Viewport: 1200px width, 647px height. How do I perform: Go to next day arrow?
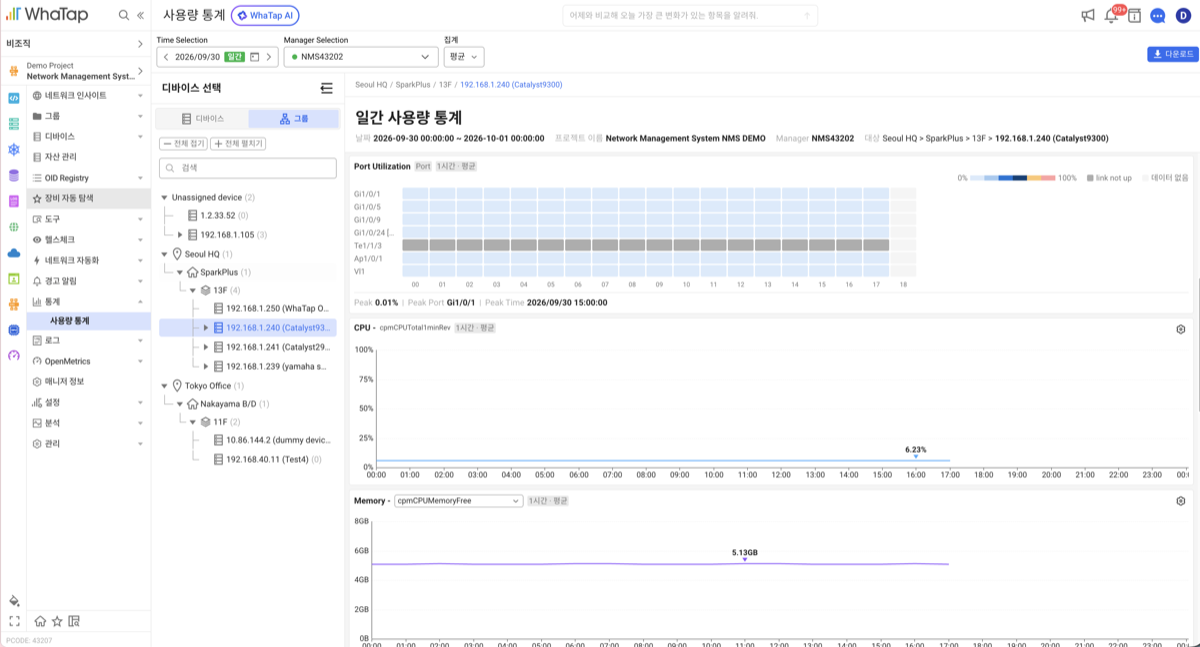269,57
